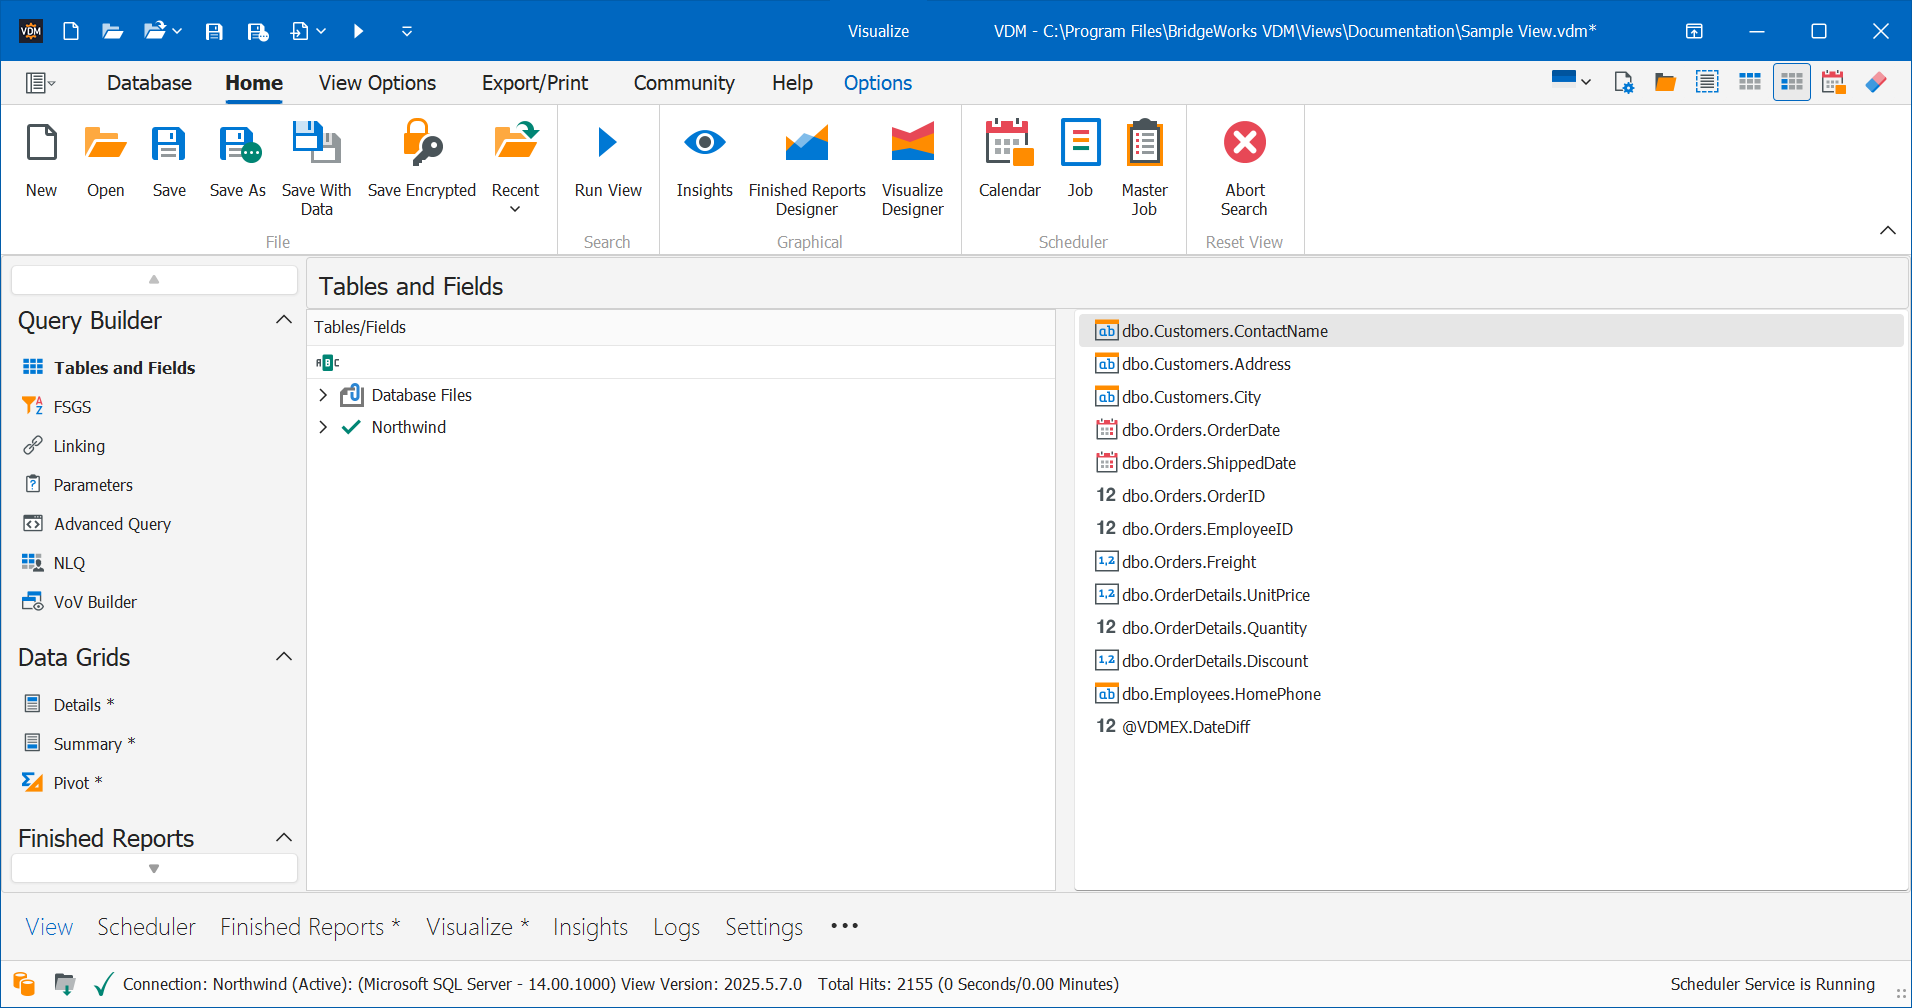
Task: Toggle the navigation pane dropdown icon
Action: pyautogui.click(x=41, y=83)
